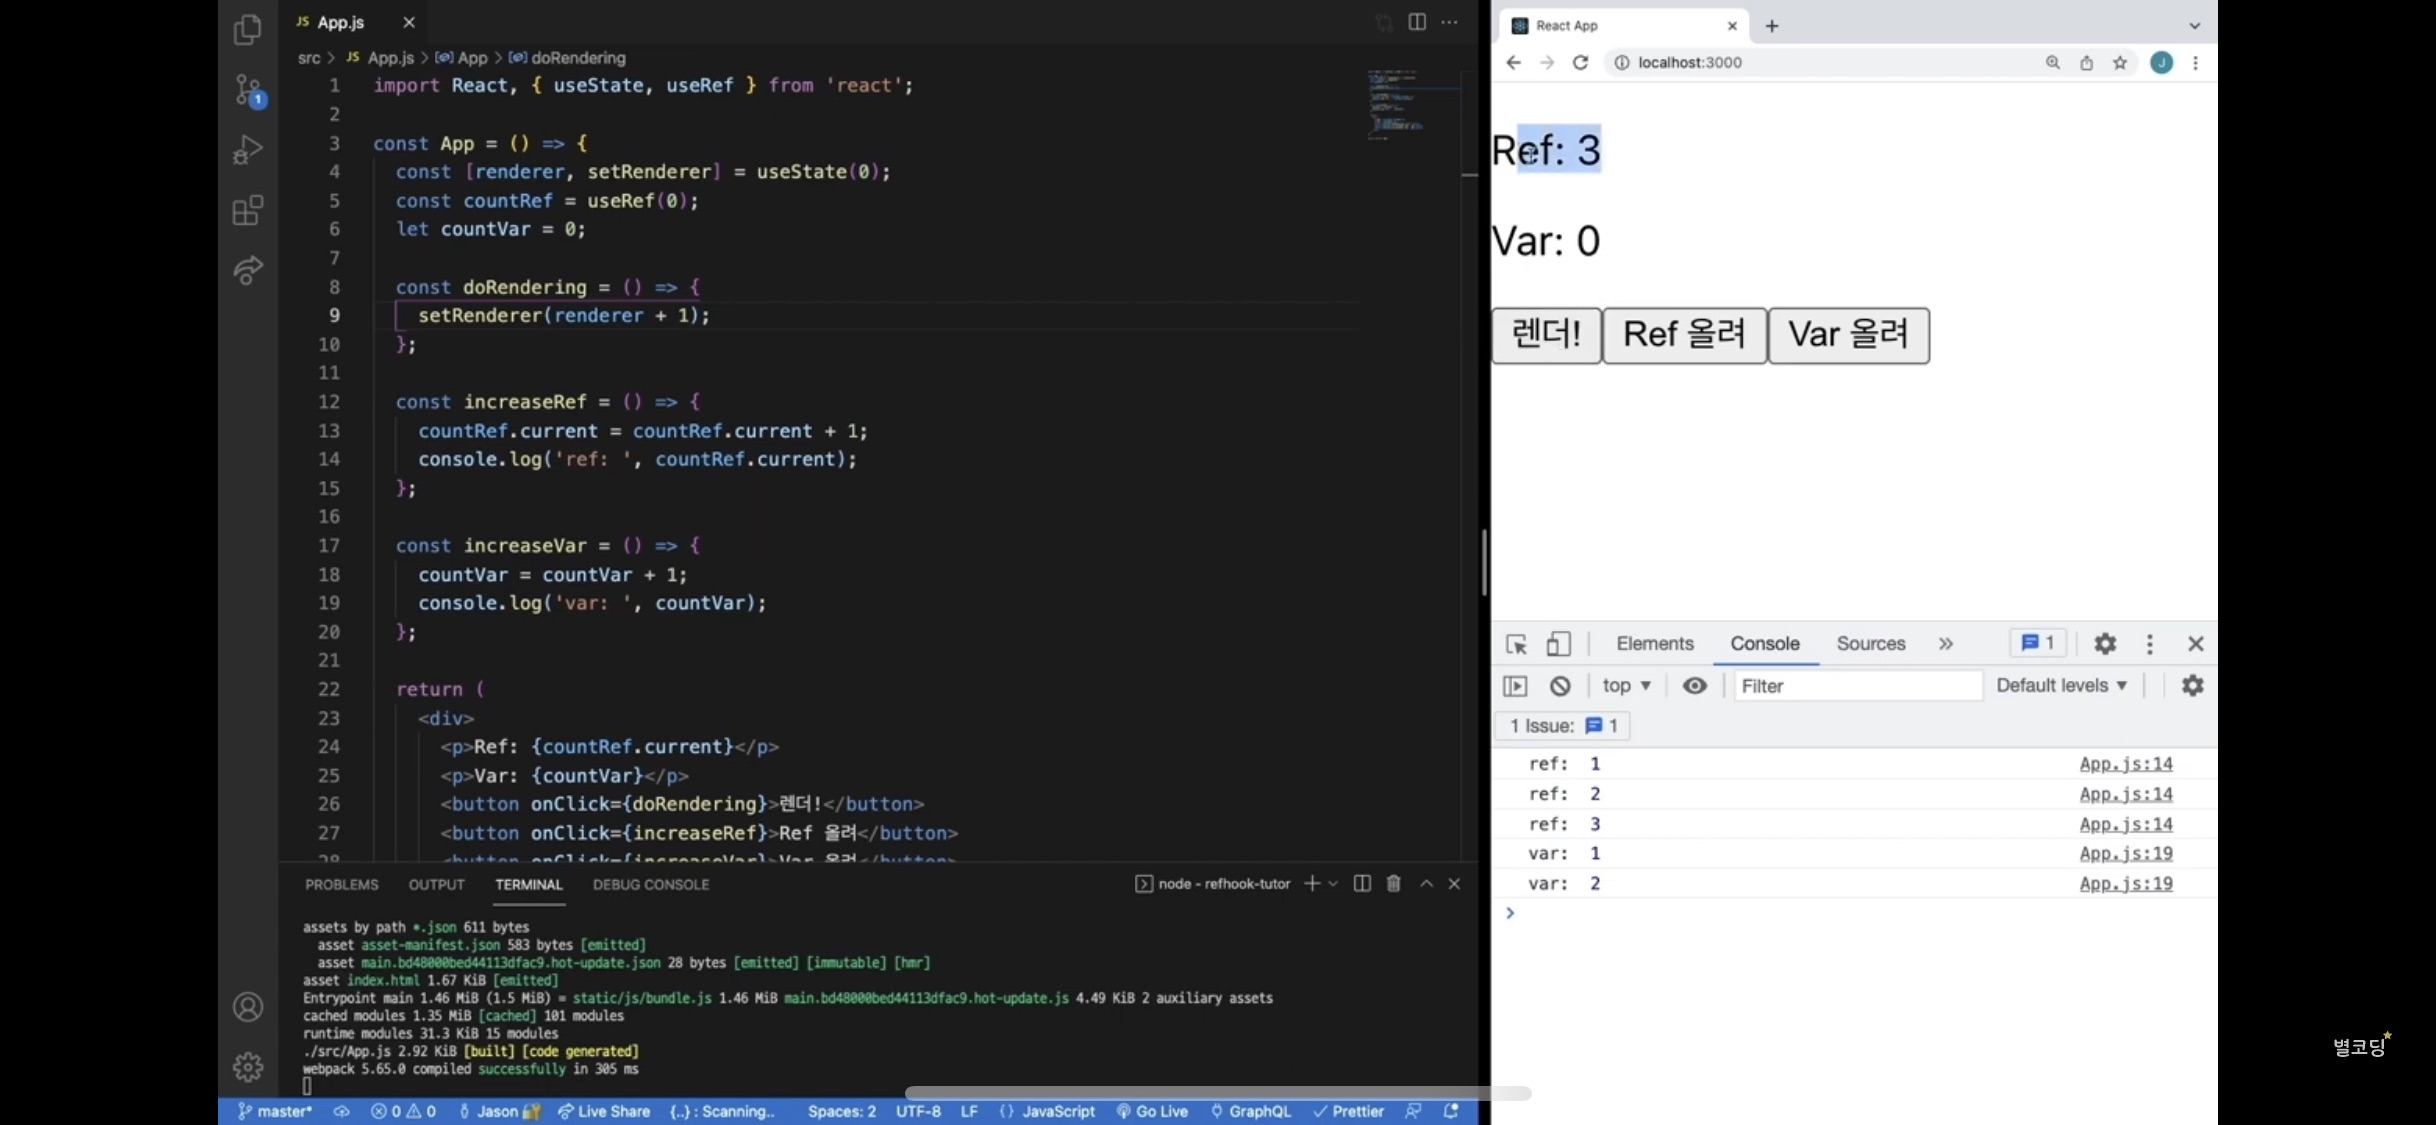Viewport: 2436px width, 1125px height.
Task: Toggle the device toolbar in DevTools
Action: pos(1558,644)
